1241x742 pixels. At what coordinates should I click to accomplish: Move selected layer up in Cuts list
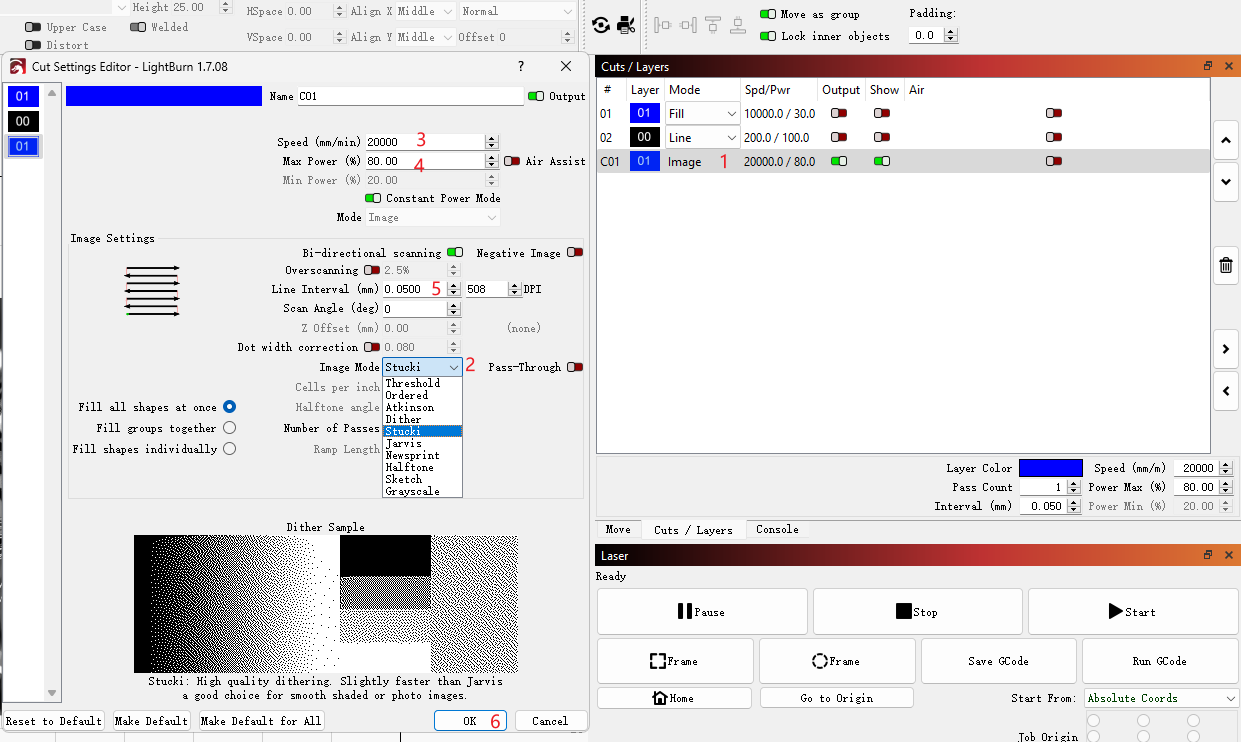click(1226, 140)
